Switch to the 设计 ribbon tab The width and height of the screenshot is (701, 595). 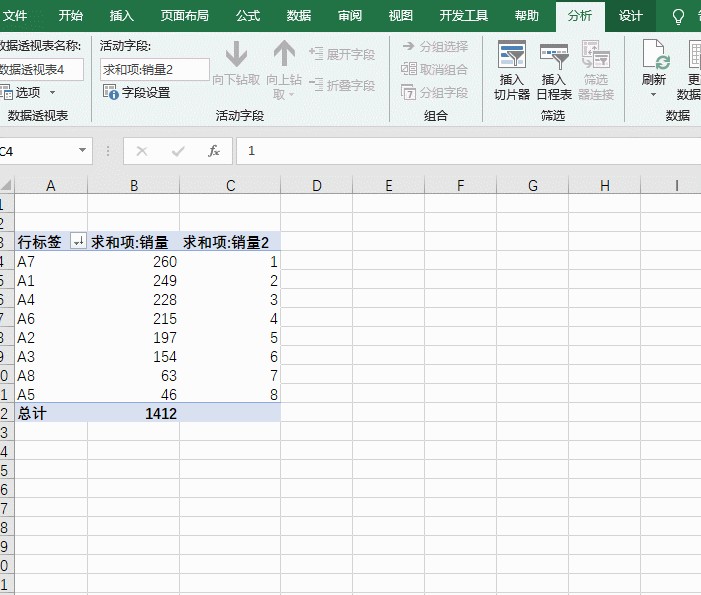click(630, 16)
